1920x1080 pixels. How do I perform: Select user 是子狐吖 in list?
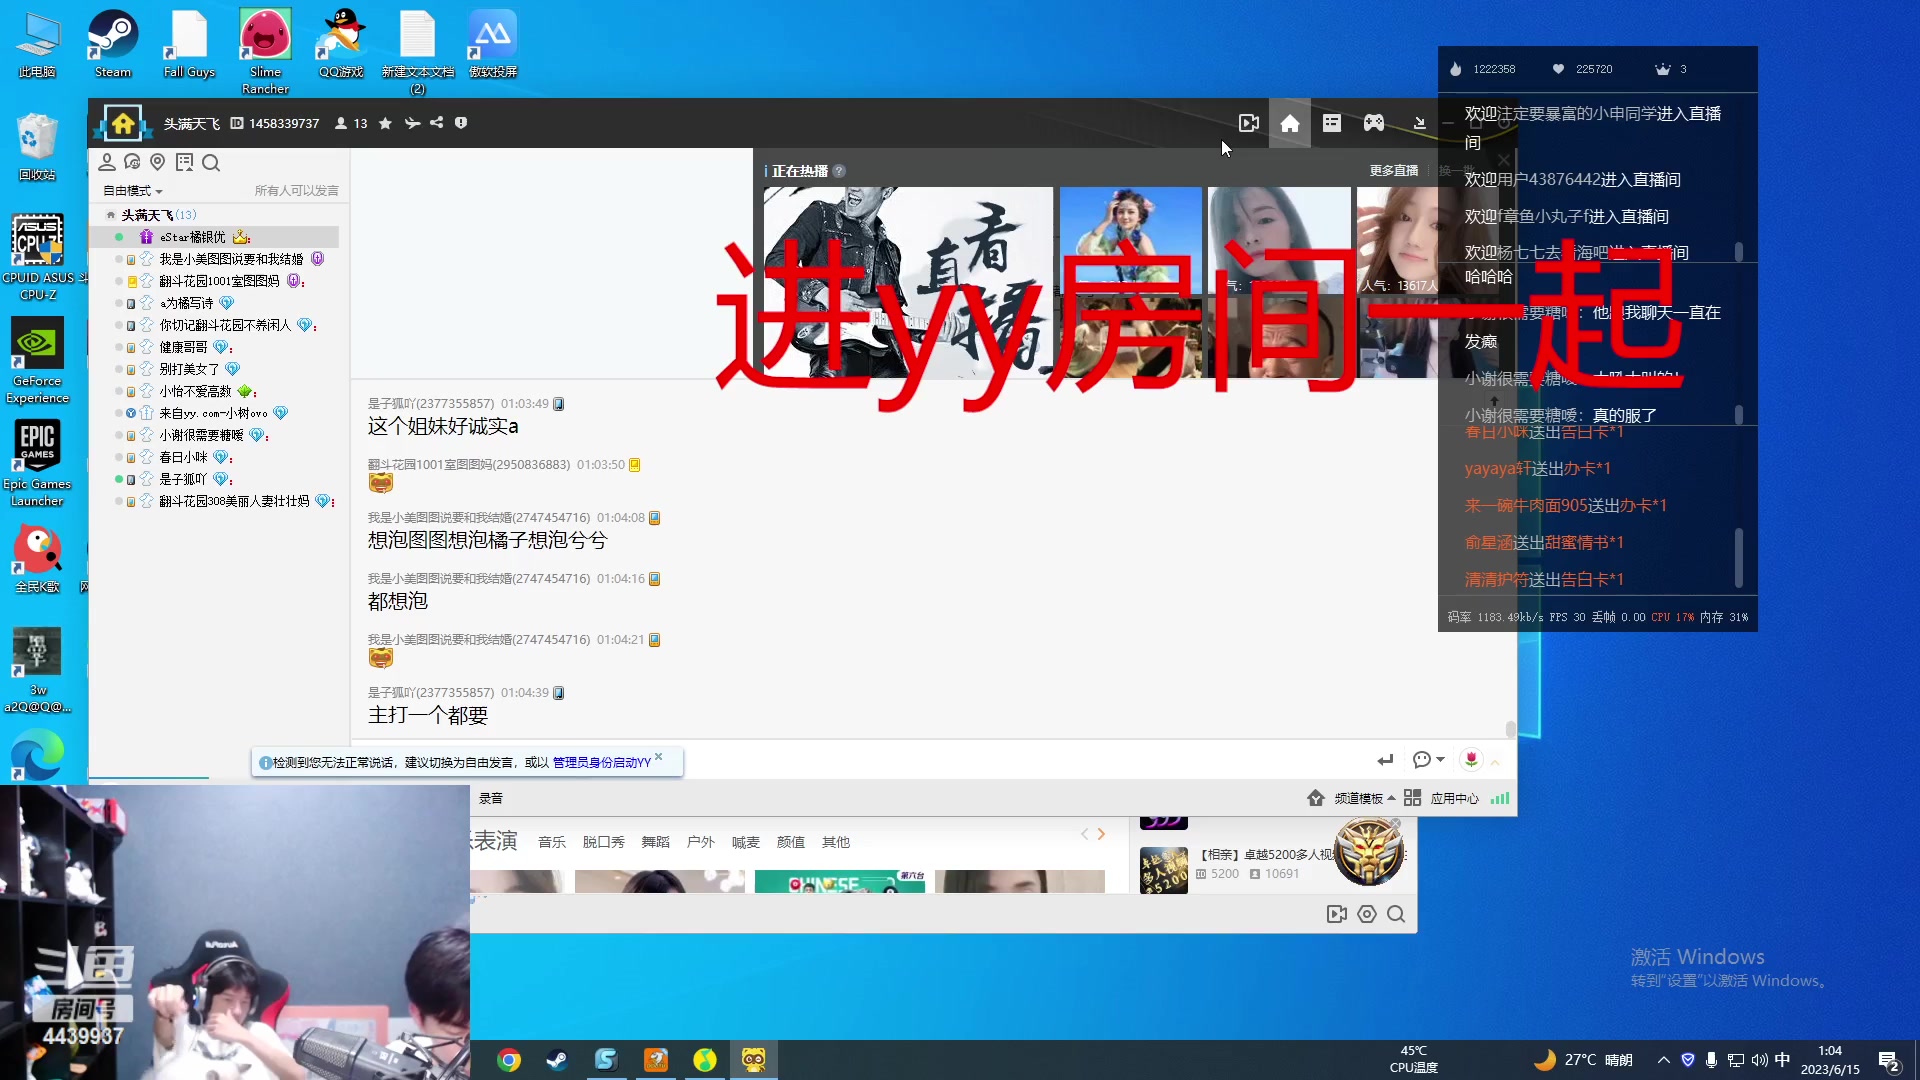click(x=214, y=479)
